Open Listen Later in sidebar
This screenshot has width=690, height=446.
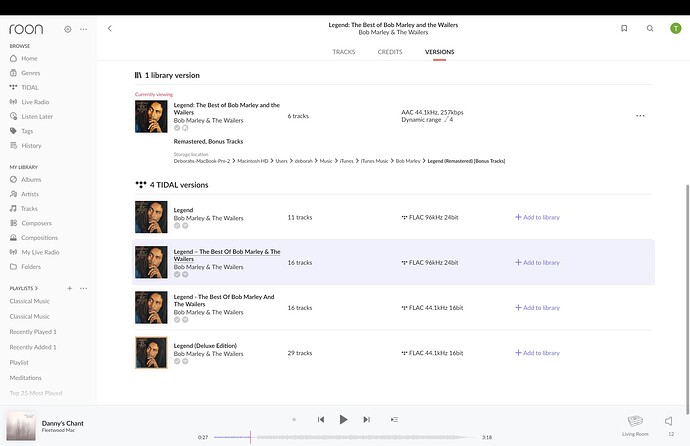point(31,117)
